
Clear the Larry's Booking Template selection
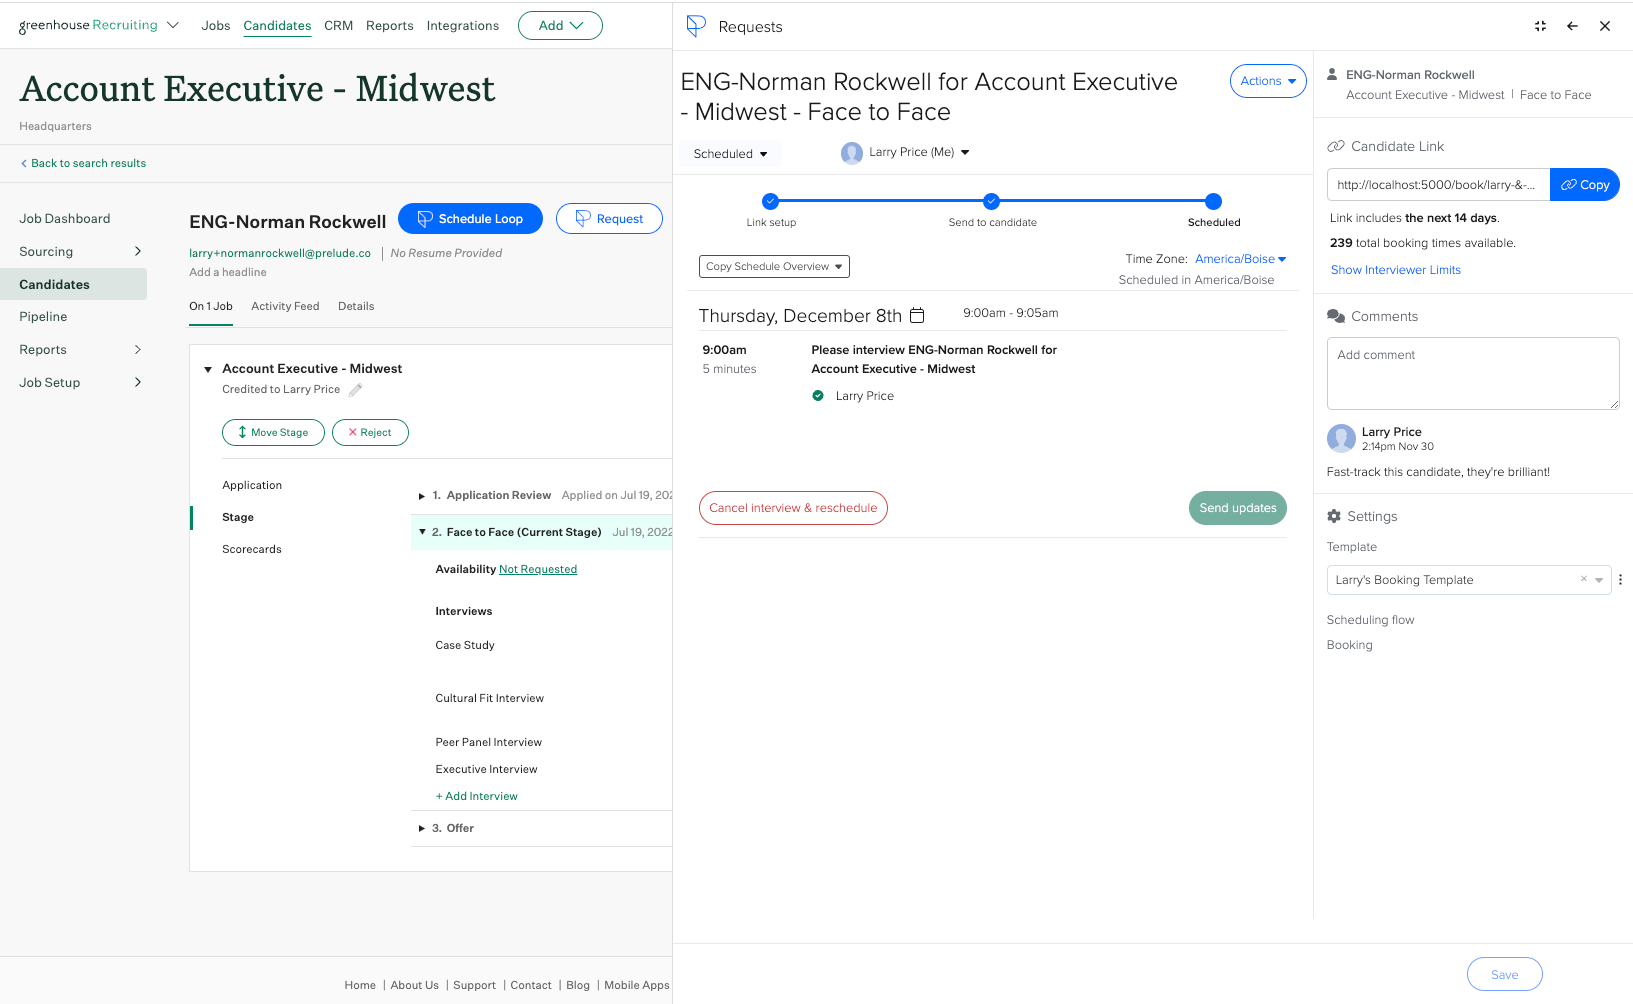point(1583,579)
